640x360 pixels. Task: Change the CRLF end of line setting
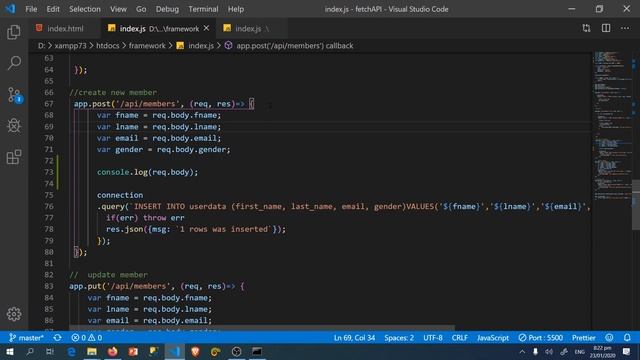460,338
